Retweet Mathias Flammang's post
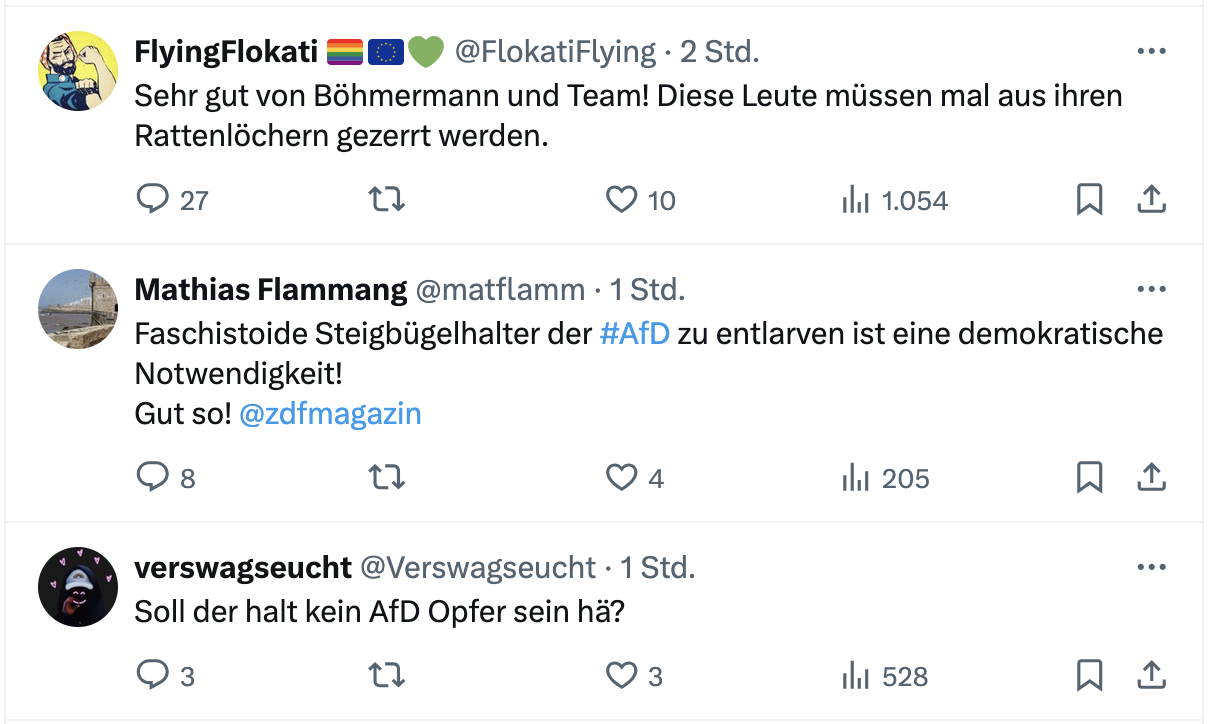Screen dimensions: 1208x724 pyautogui.click(x=387, y=478)
